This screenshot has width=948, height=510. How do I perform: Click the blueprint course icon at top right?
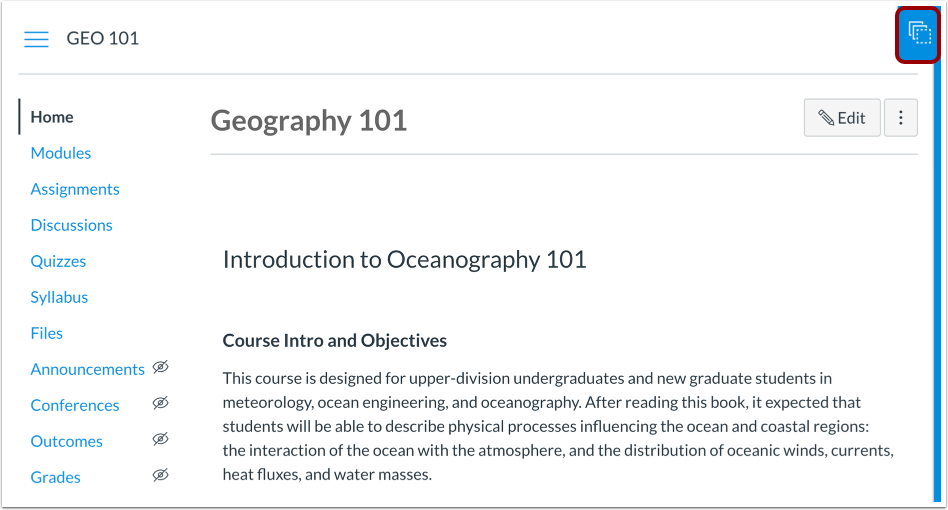918,36
